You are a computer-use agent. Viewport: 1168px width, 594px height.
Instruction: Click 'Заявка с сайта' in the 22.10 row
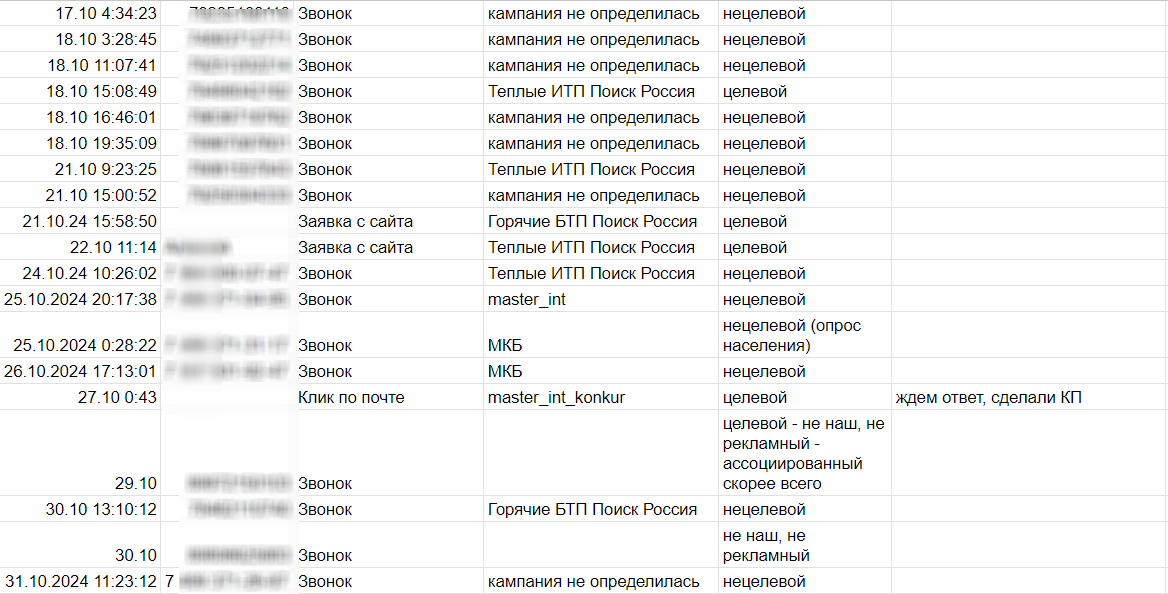[x=355, y=248]
